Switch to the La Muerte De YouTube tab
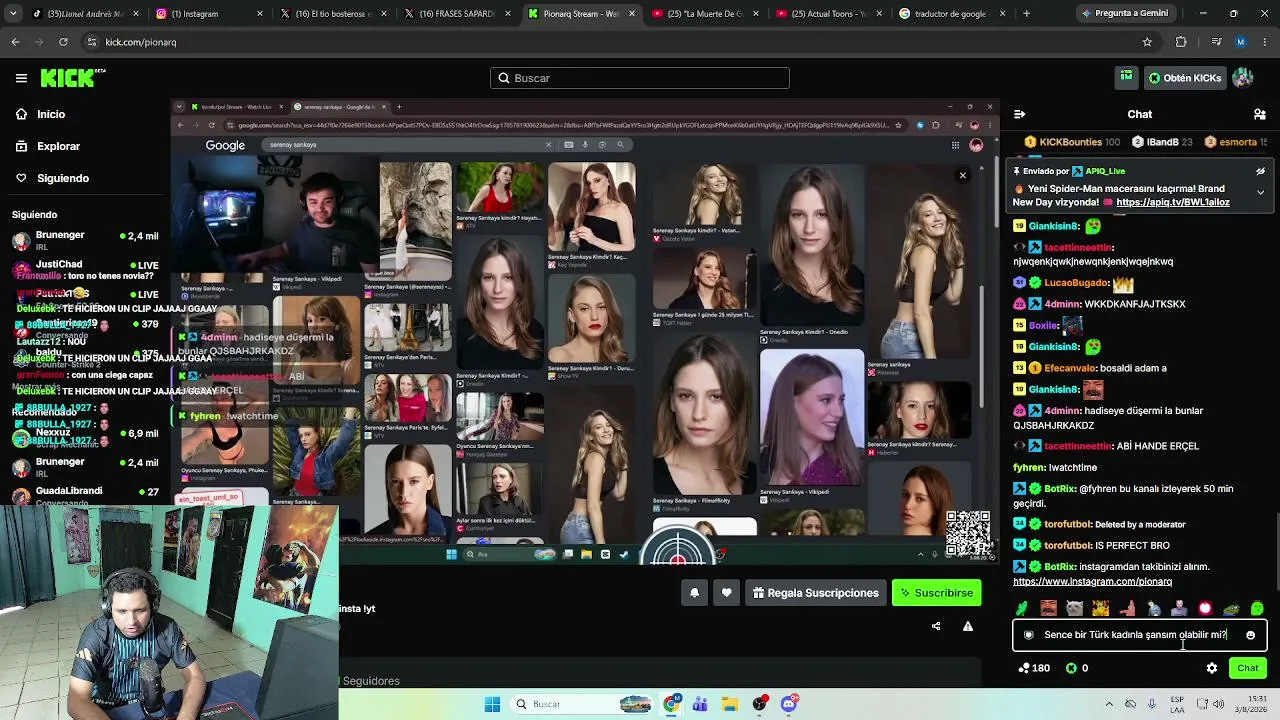 pyautogui.click(x=702, y=14)
